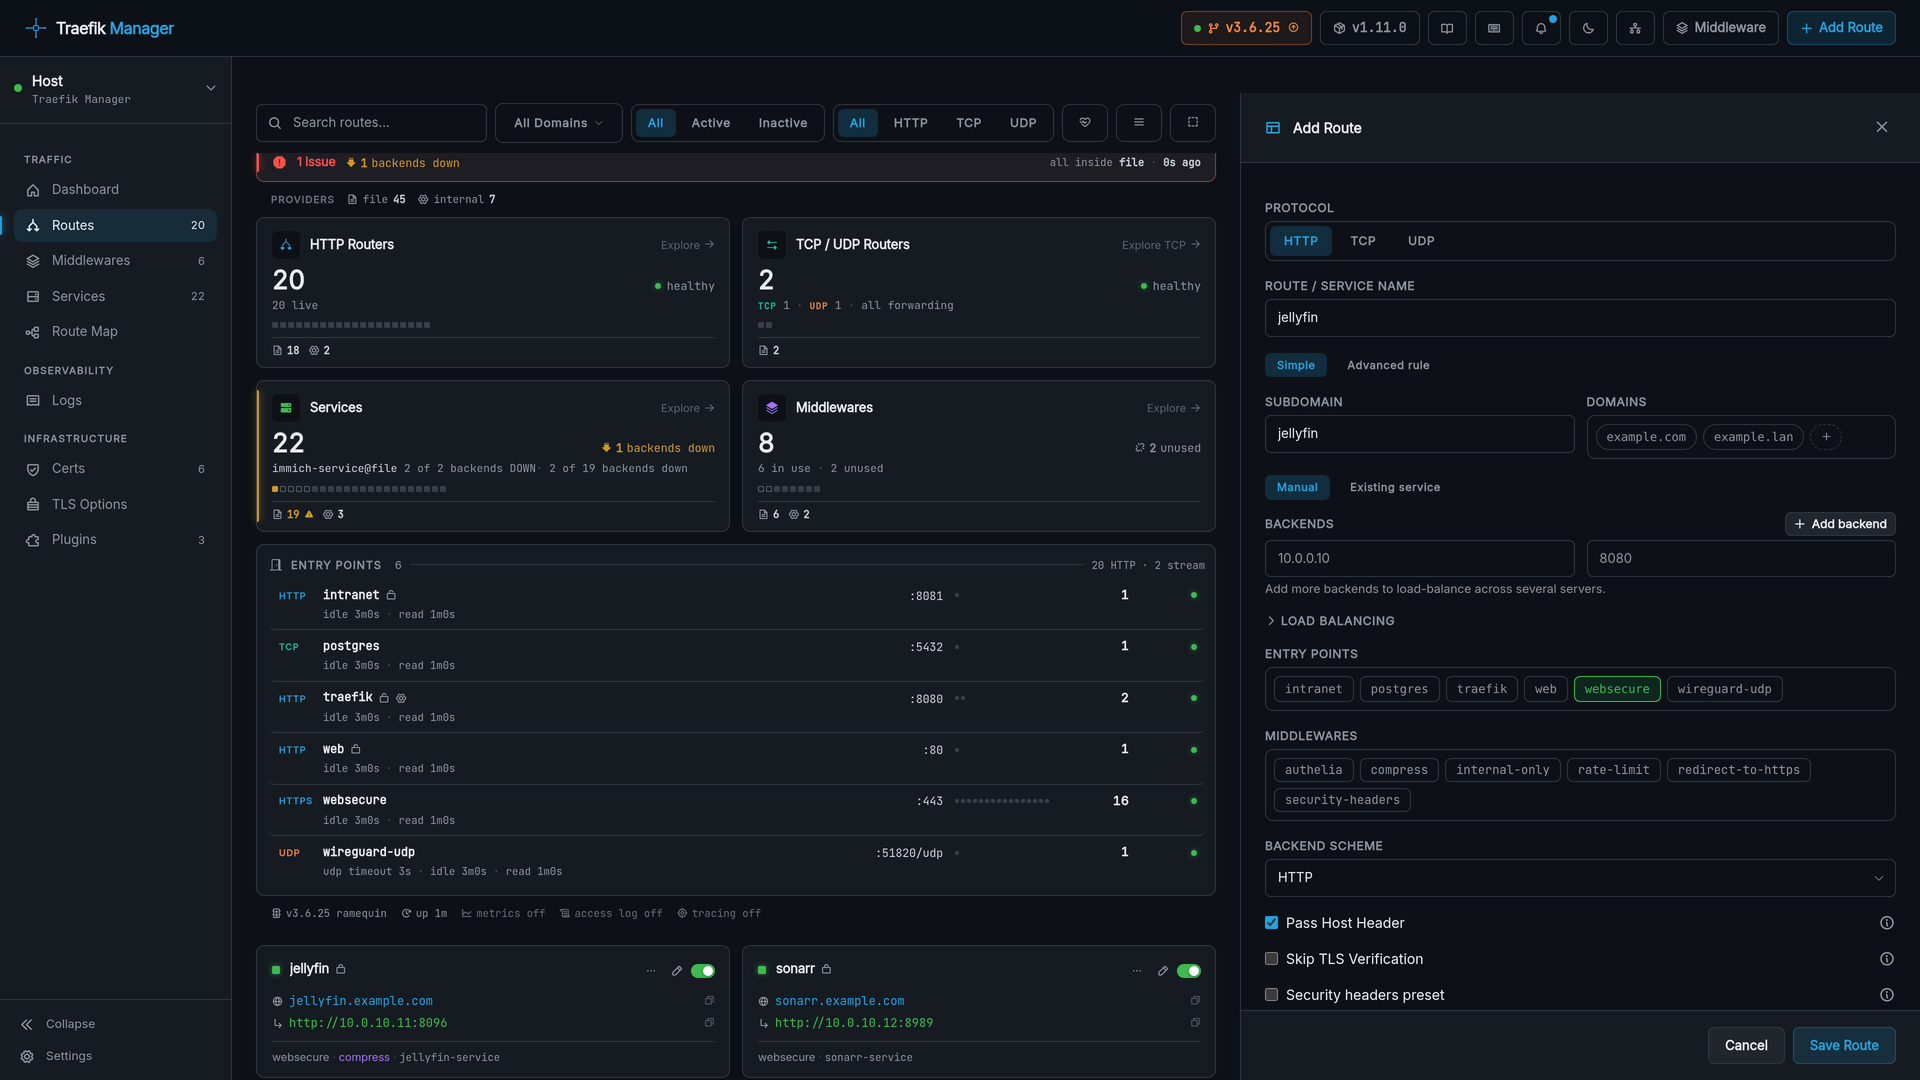Add another domain with the plus icon
1920x1080 pixels.
coord(1826,437)
